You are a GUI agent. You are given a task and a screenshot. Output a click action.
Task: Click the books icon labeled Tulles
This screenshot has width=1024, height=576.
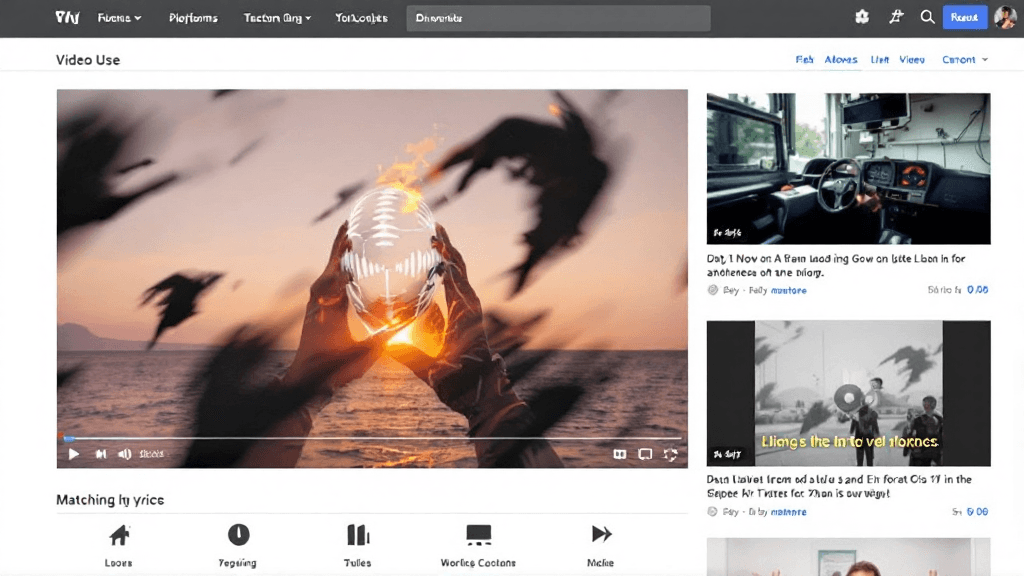point(358,535)
